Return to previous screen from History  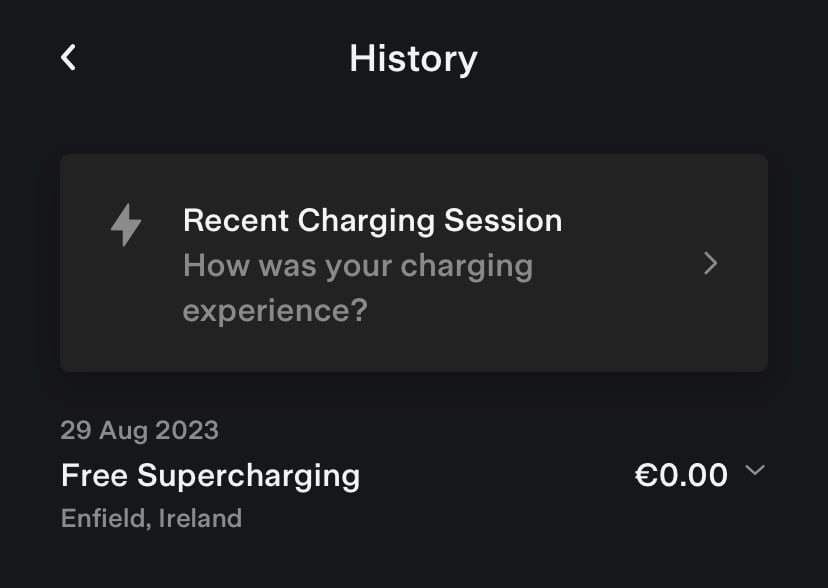pyautogui.click(x=69, y=58)
